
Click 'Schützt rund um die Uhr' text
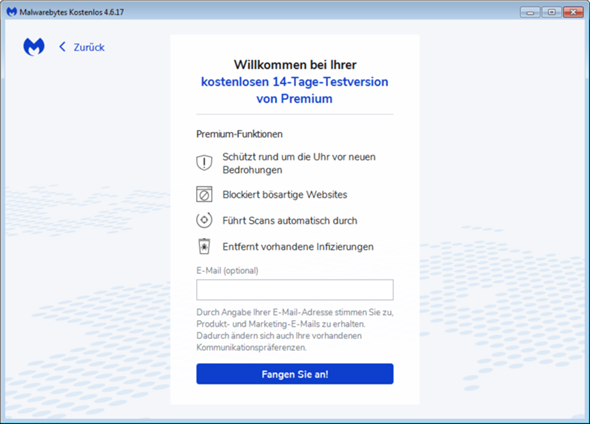(276, 157)
